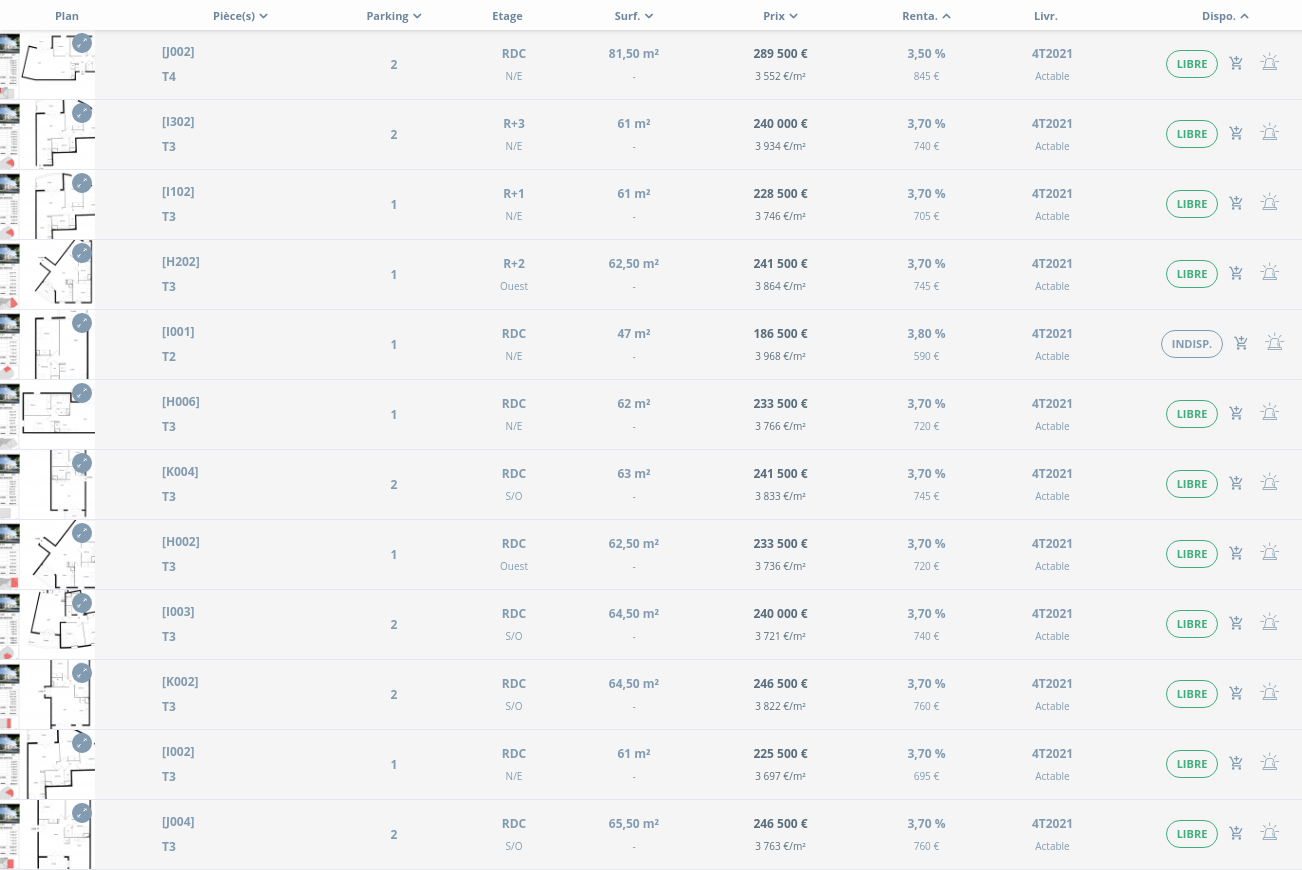1302x870 pixels.
Task: Sort the list by Parking
Action: click(393, 16)
